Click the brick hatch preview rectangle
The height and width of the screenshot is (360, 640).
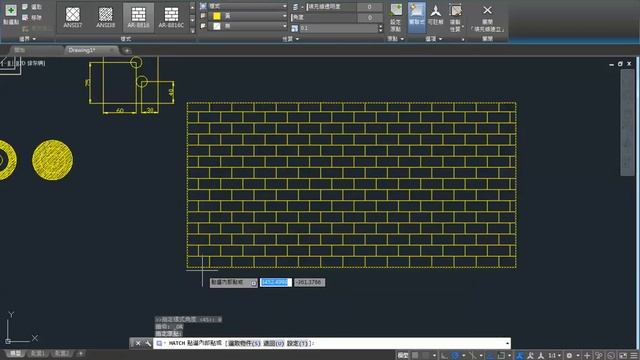click(x=351, y=185)
